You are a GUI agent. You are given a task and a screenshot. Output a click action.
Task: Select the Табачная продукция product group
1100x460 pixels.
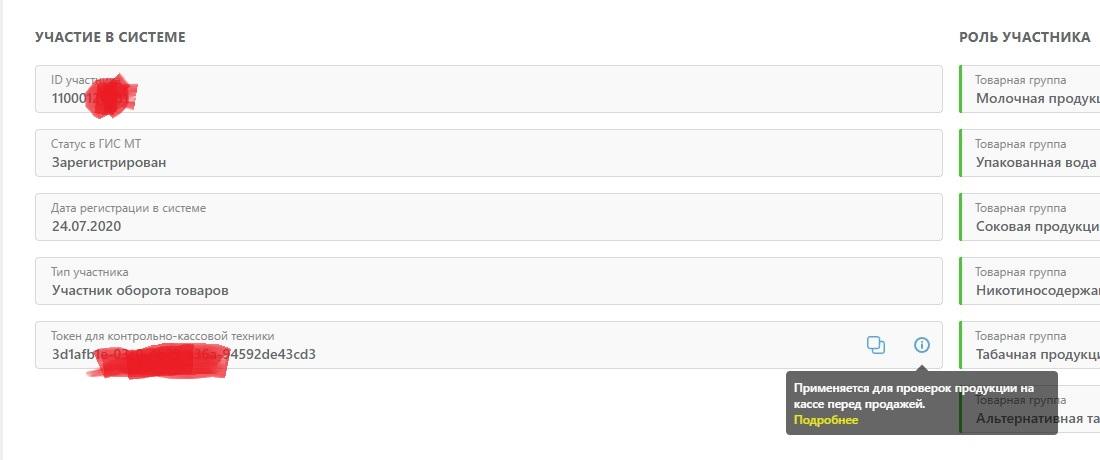tap(1030, 345)
